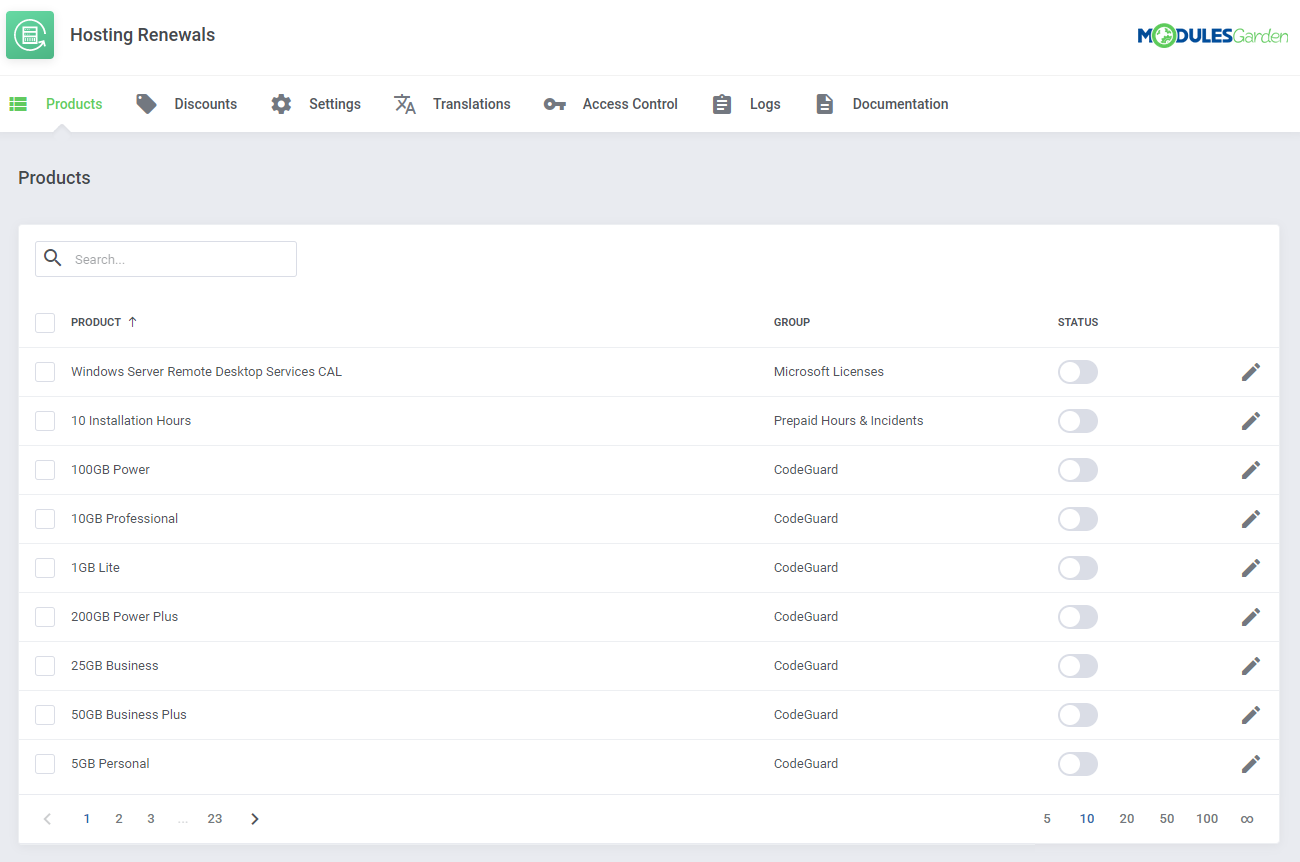Check the 10GB Professional row checkbox

coord(45,519)
